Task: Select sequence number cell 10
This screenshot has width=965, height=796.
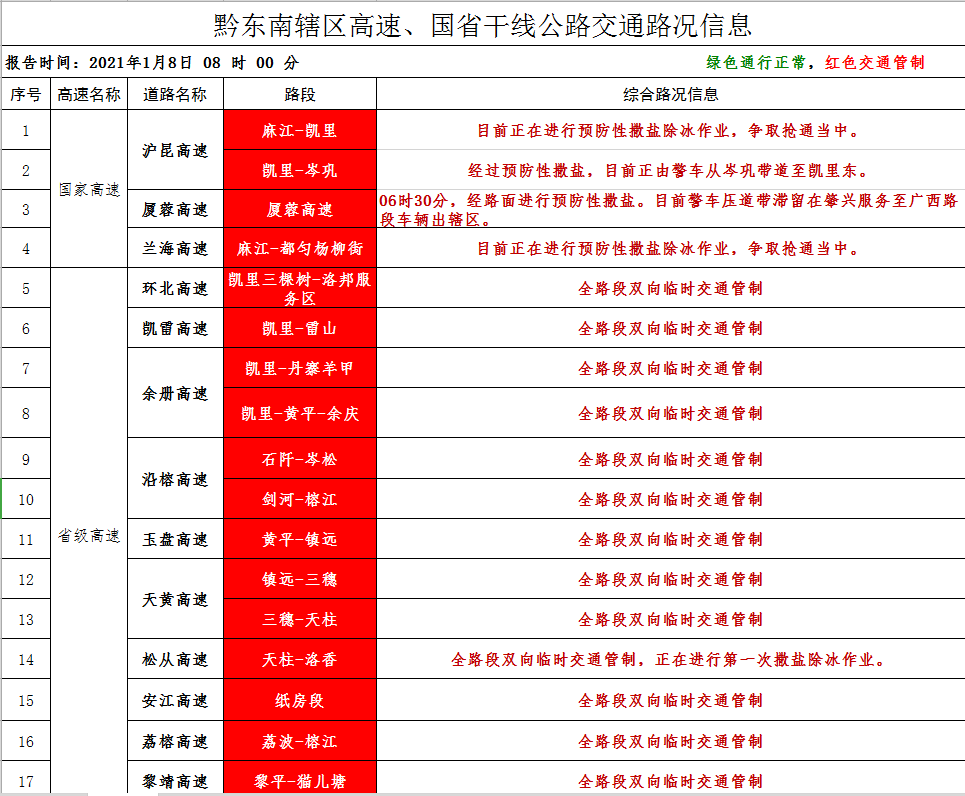Action: point(26,499)
